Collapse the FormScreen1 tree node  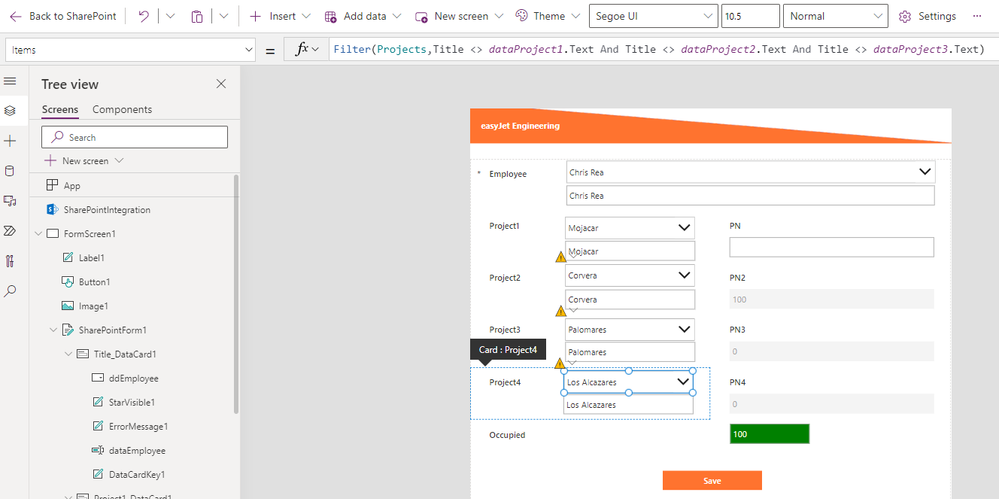38,234
